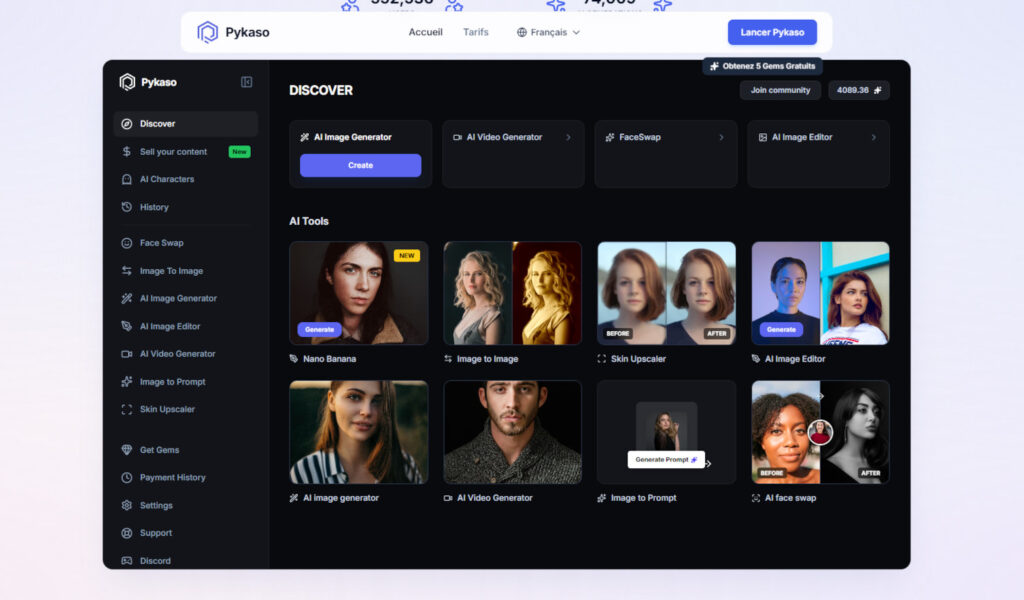Open Payment History in the sidebar
Screen dimensions: 1024x600
185,478
